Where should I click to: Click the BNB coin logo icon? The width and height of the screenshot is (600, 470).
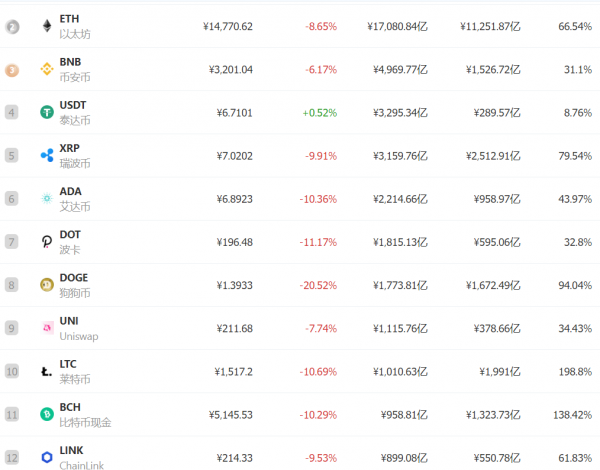click(x=46, y=69)
